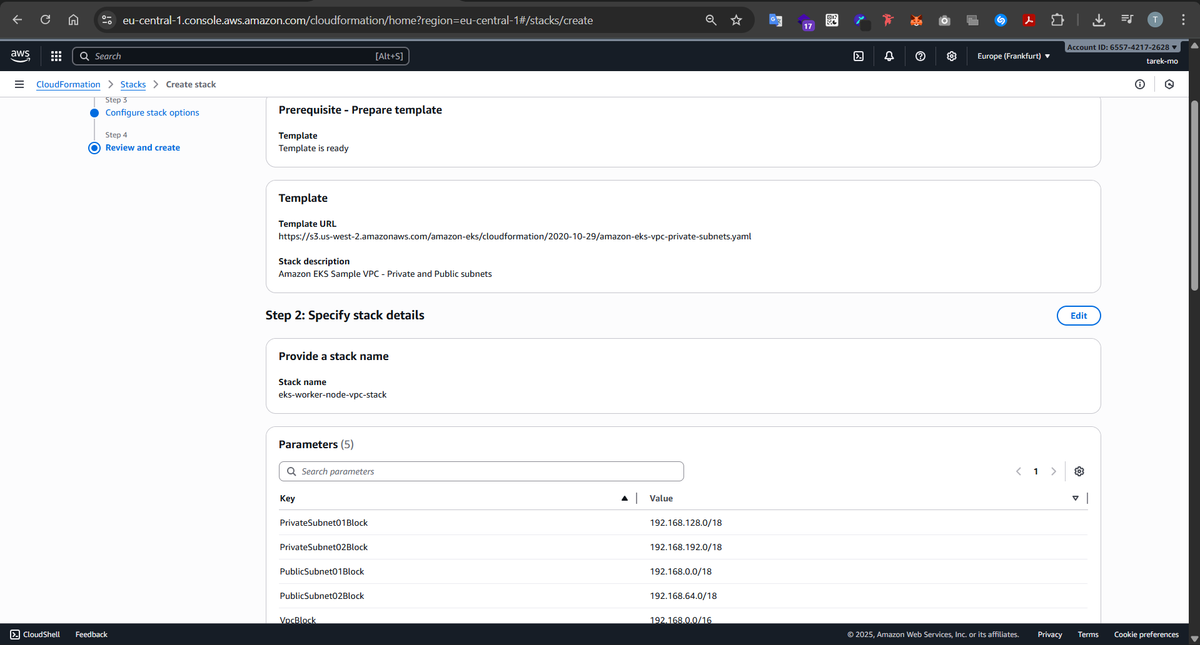Viewport: 1200px width, 645px height.
Task: Open AWS console settings gear
Action: (951, 56)
